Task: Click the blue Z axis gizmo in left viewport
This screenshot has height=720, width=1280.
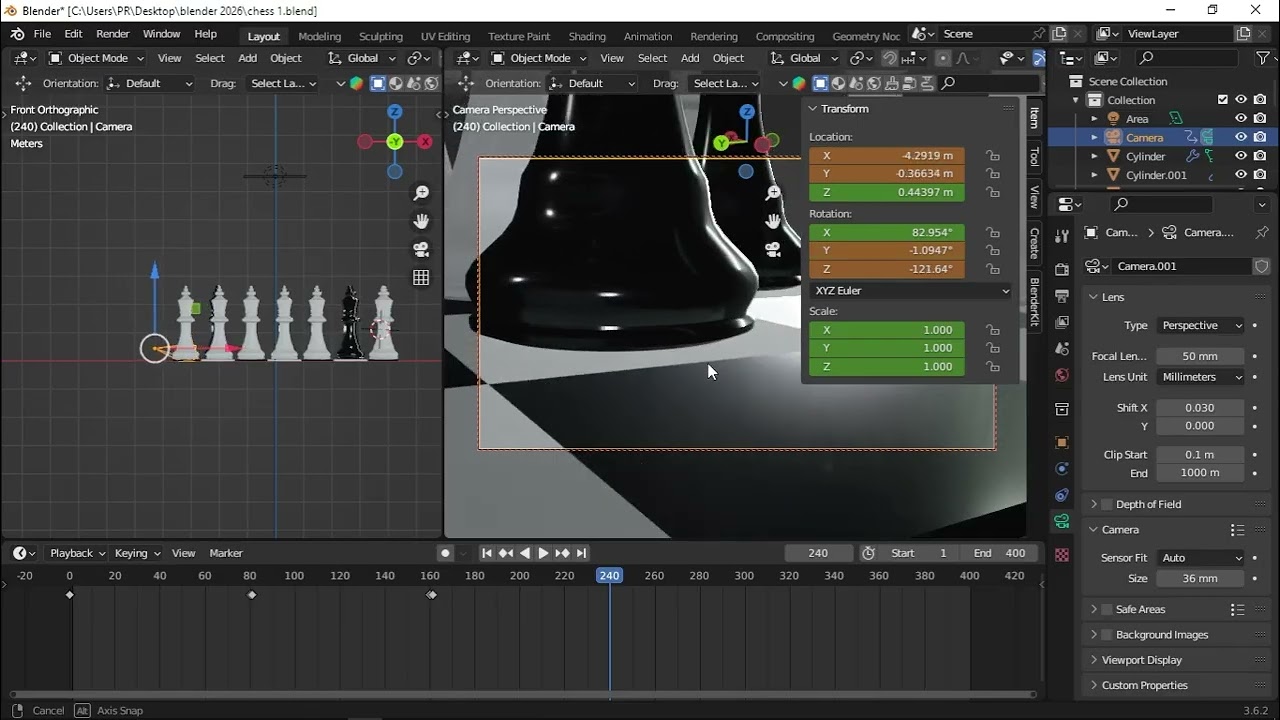Action: (395, 112)
